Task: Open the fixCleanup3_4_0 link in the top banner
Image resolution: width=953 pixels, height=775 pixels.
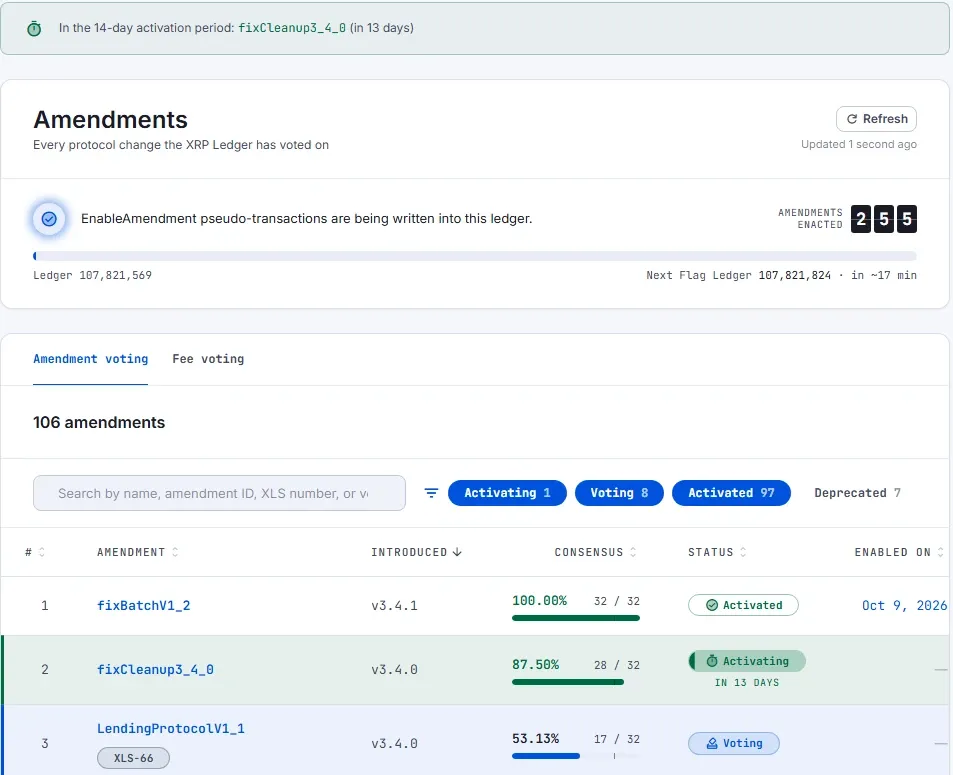Action: [292, 28]
